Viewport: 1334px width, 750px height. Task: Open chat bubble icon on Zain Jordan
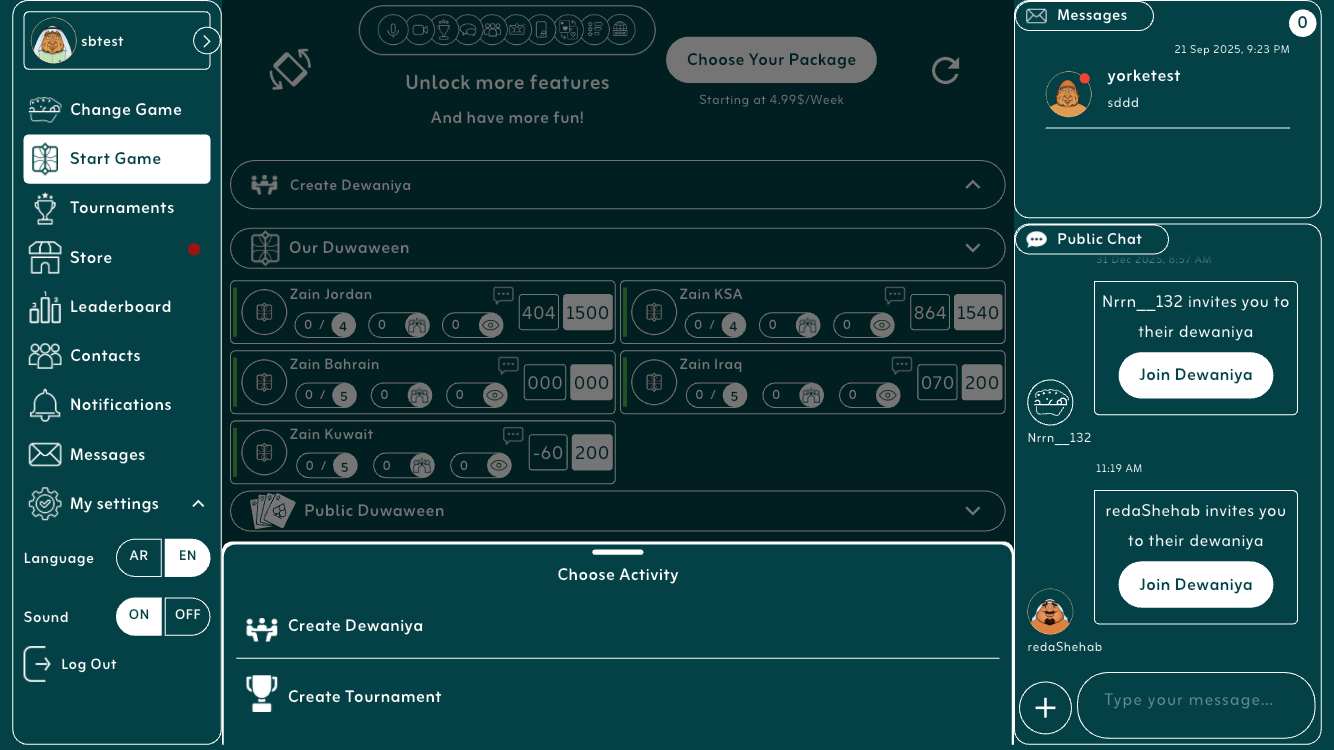pyautogui.click(x=503, y=295)
